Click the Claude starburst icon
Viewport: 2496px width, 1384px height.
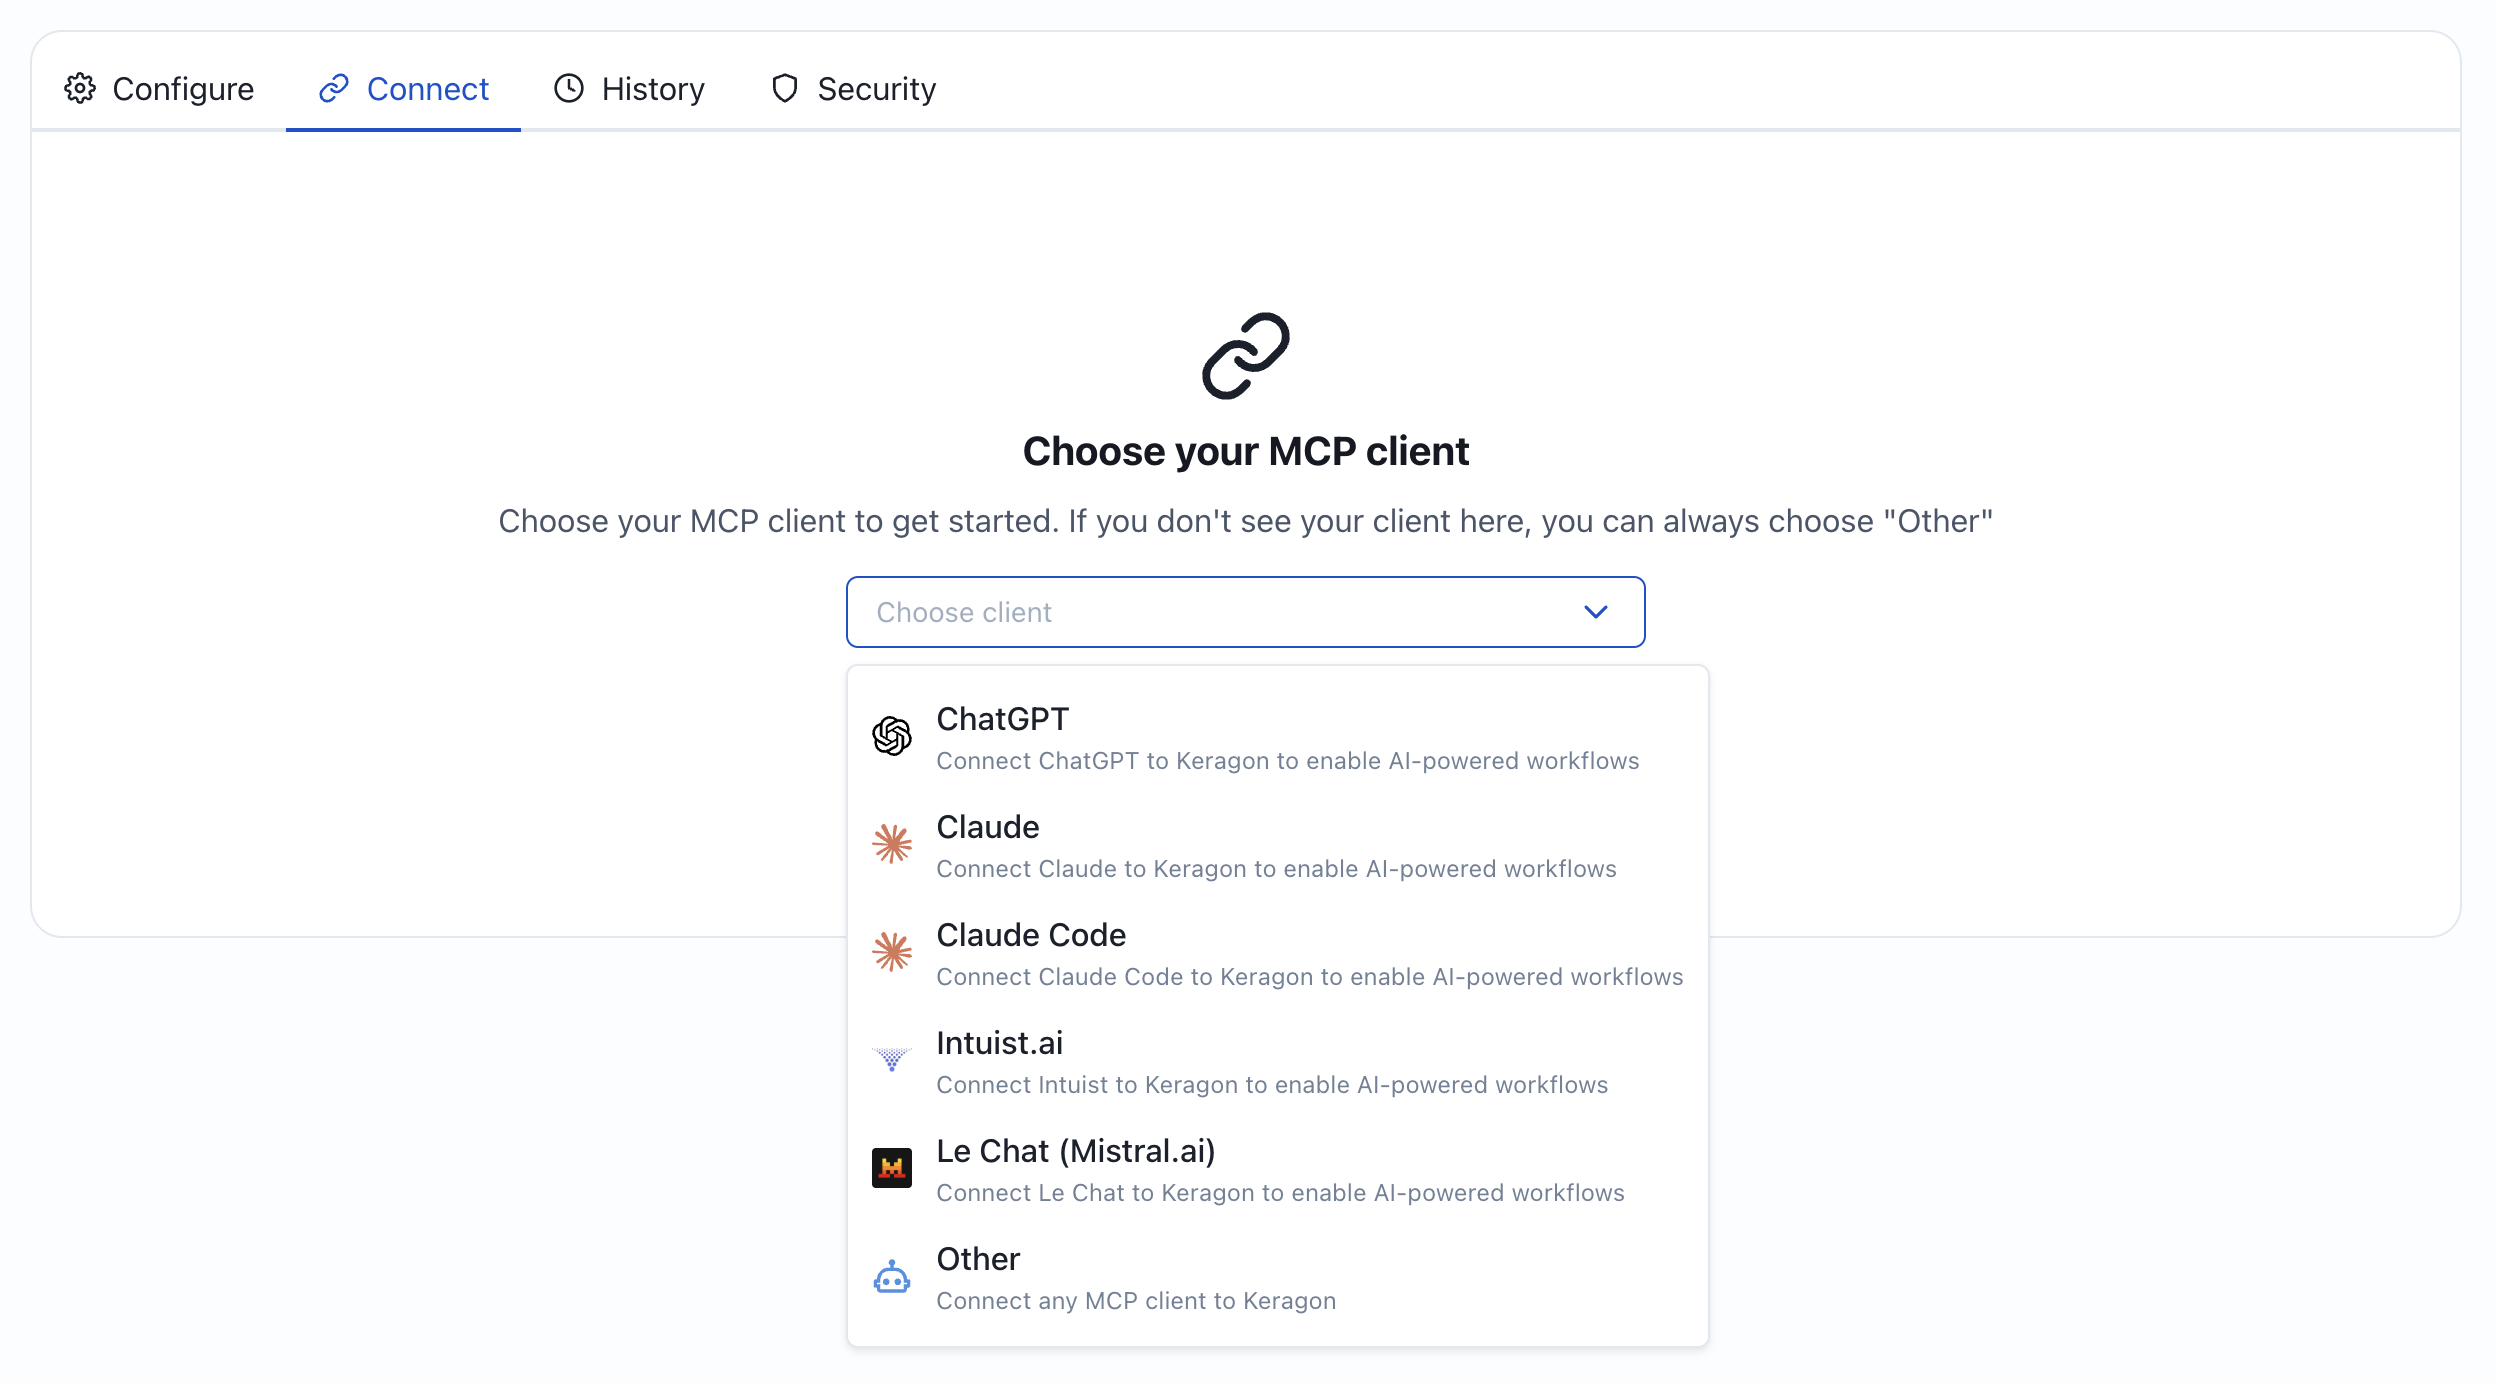(891, 845)
